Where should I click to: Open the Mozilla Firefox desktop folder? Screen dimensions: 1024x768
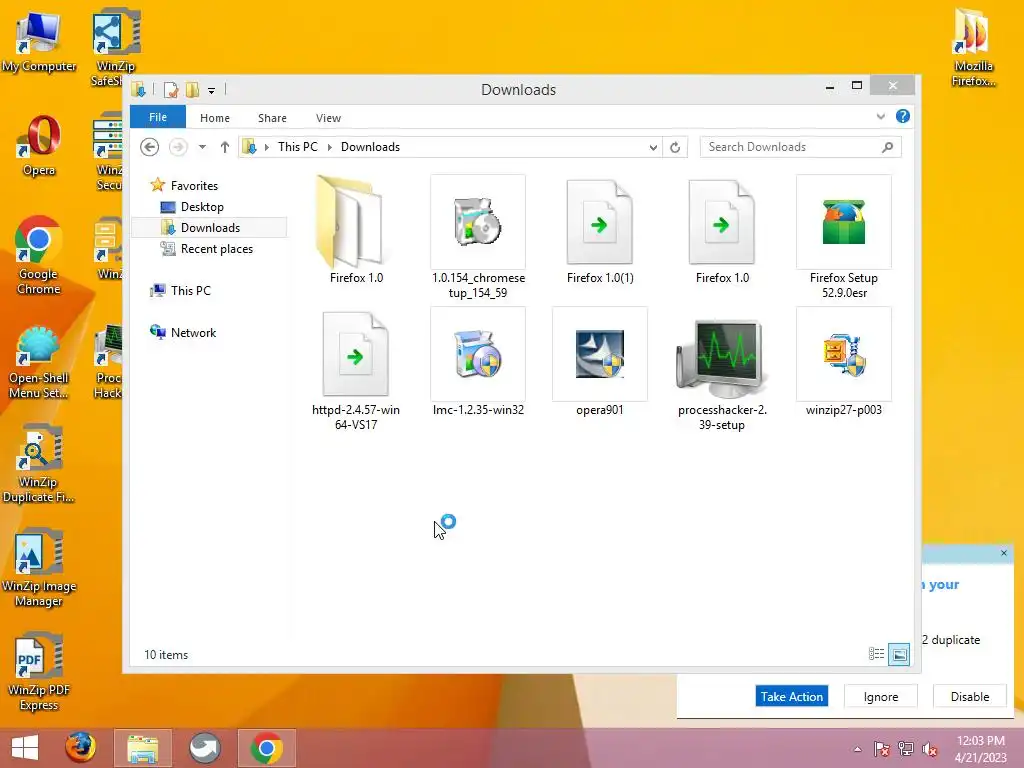pos(973,47)
